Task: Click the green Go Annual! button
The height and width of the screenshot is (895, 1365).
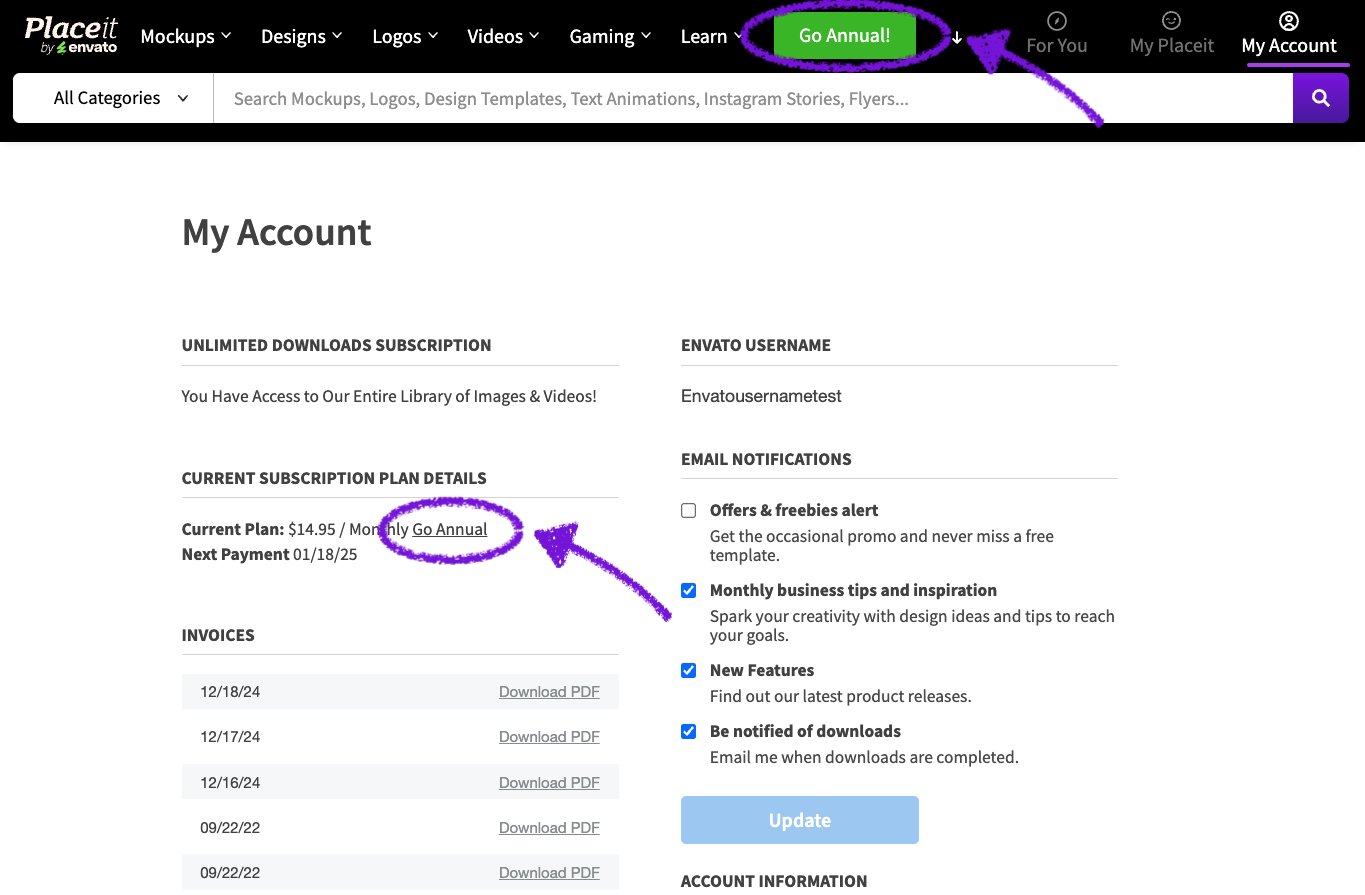Action: [x=844, y=35]
